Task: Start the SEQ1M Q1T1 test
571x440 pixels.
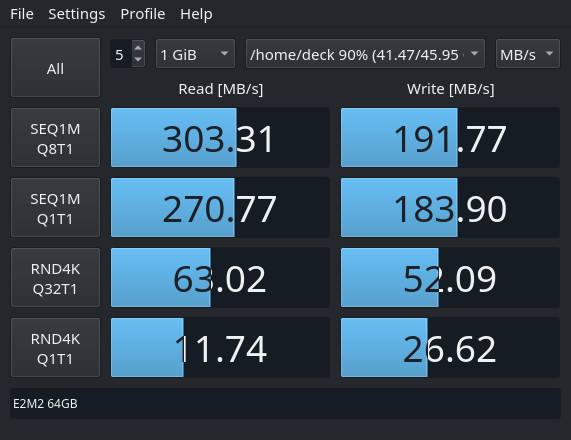Action: (x=55, y=208)
